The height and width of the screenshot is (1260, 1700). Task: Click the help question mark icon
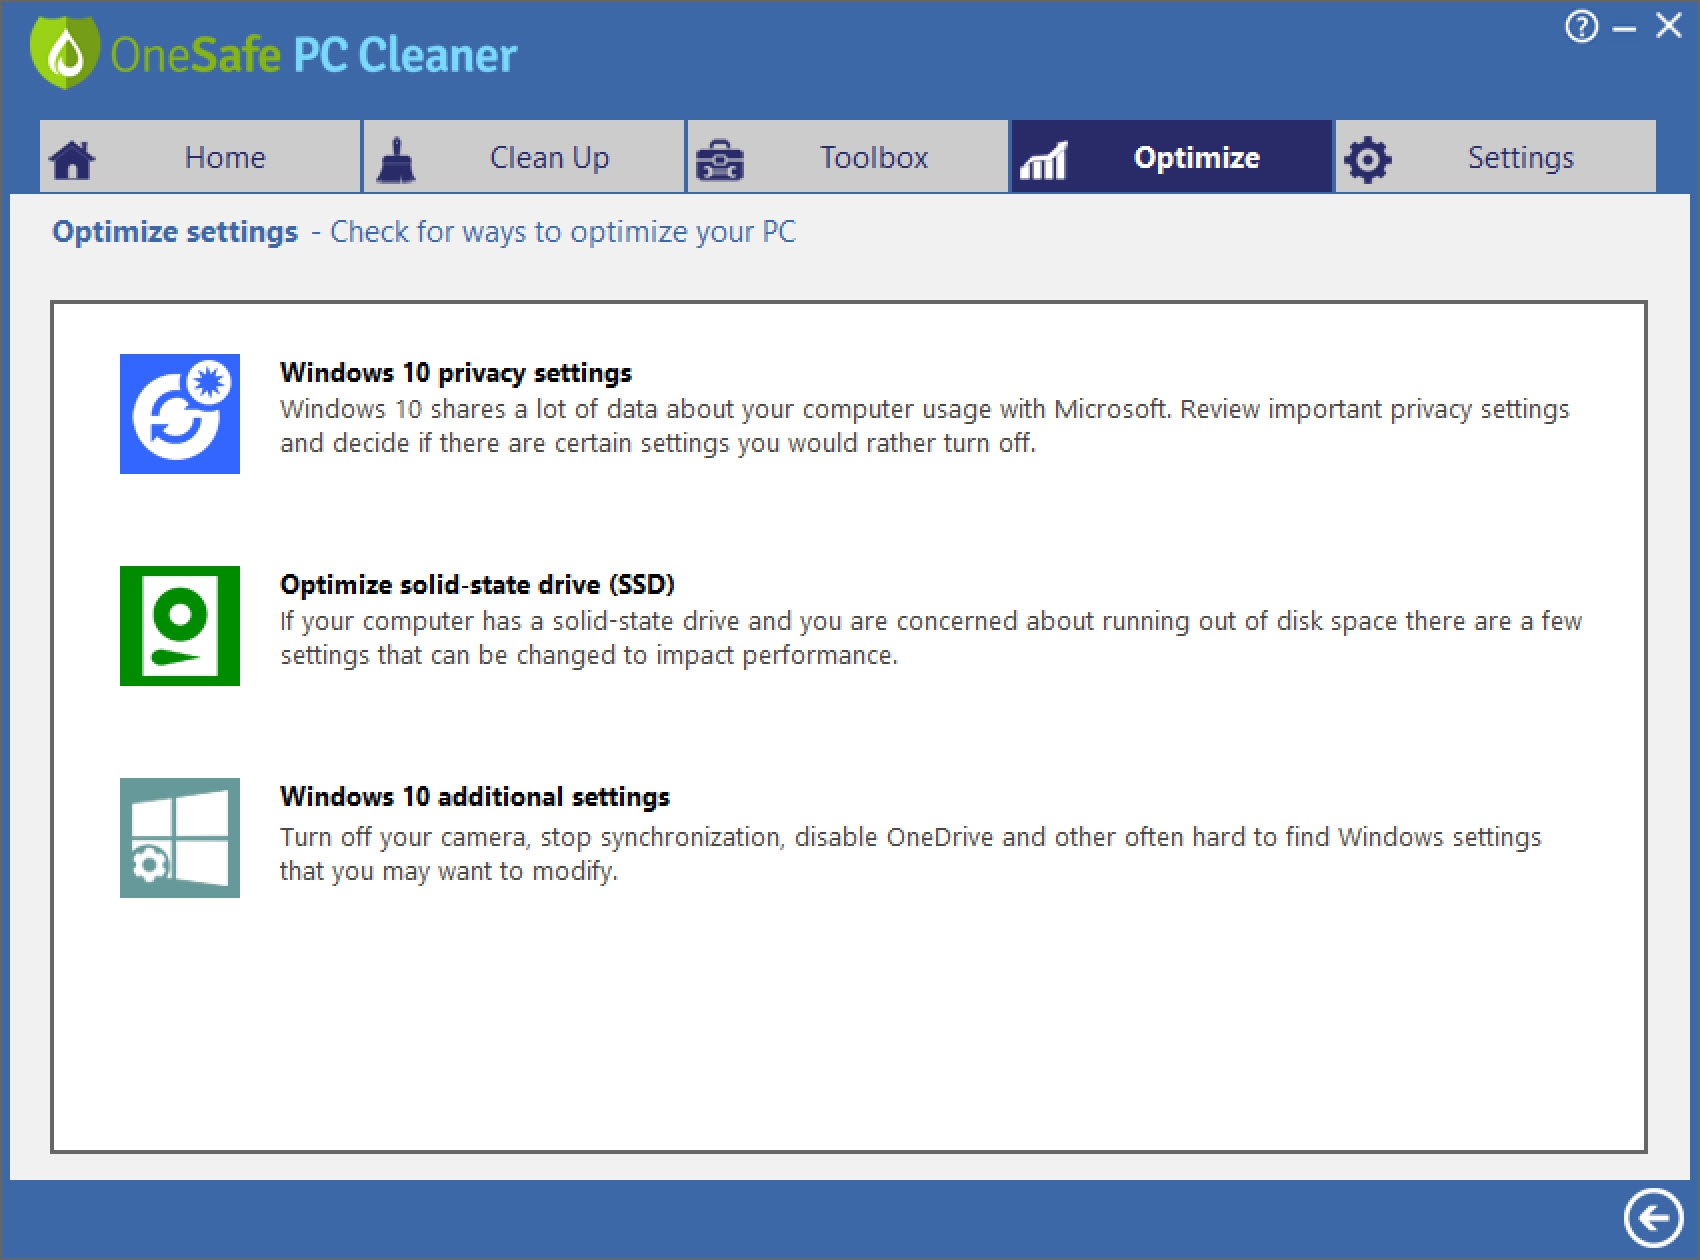[x=1581, y=26]
